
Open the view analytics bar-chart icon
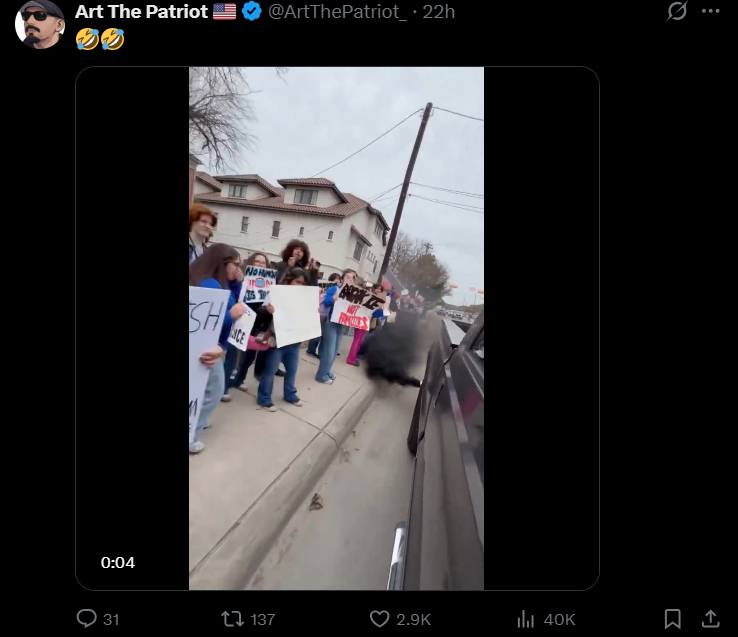click(526, 619)
